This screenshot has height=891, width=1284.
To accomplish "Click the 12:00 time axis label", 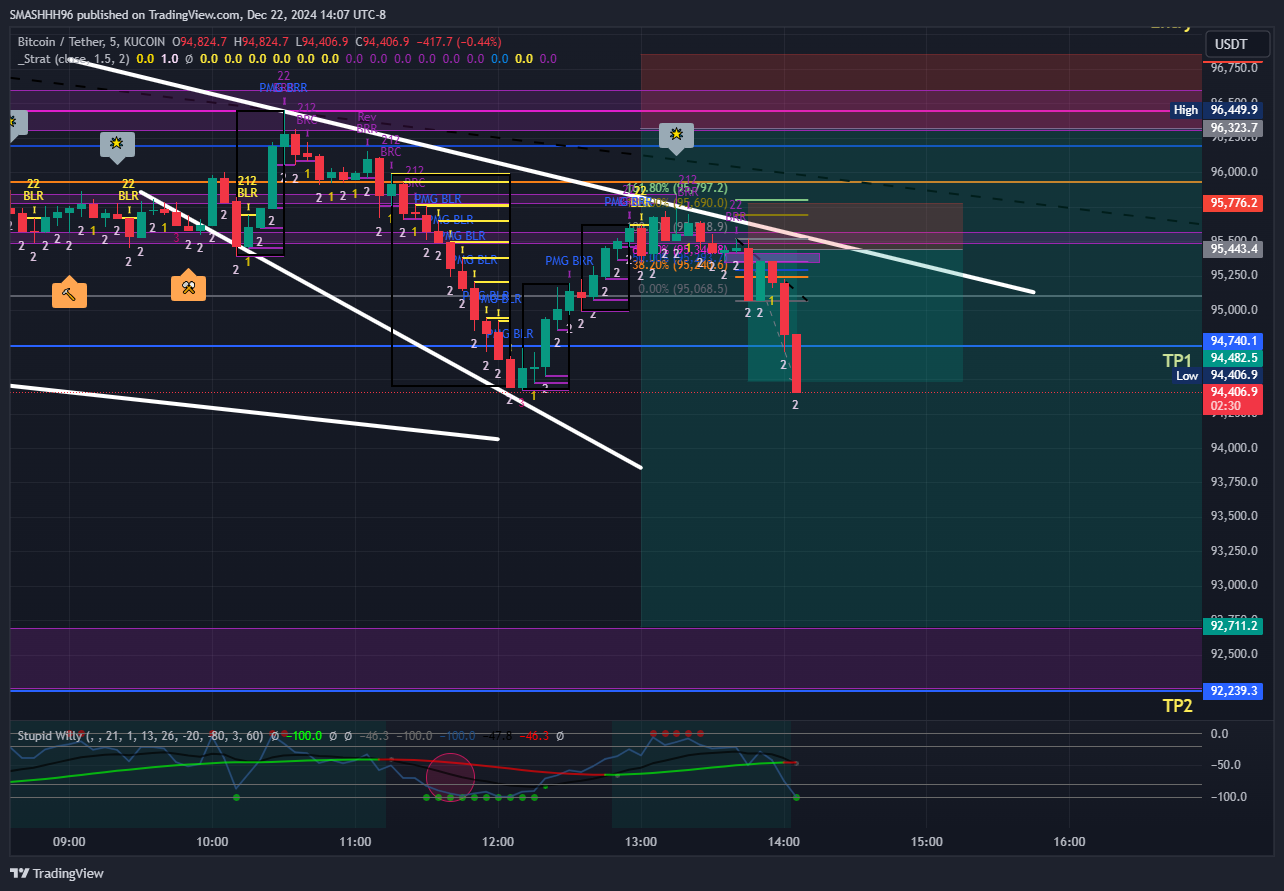I will (498, 842).
